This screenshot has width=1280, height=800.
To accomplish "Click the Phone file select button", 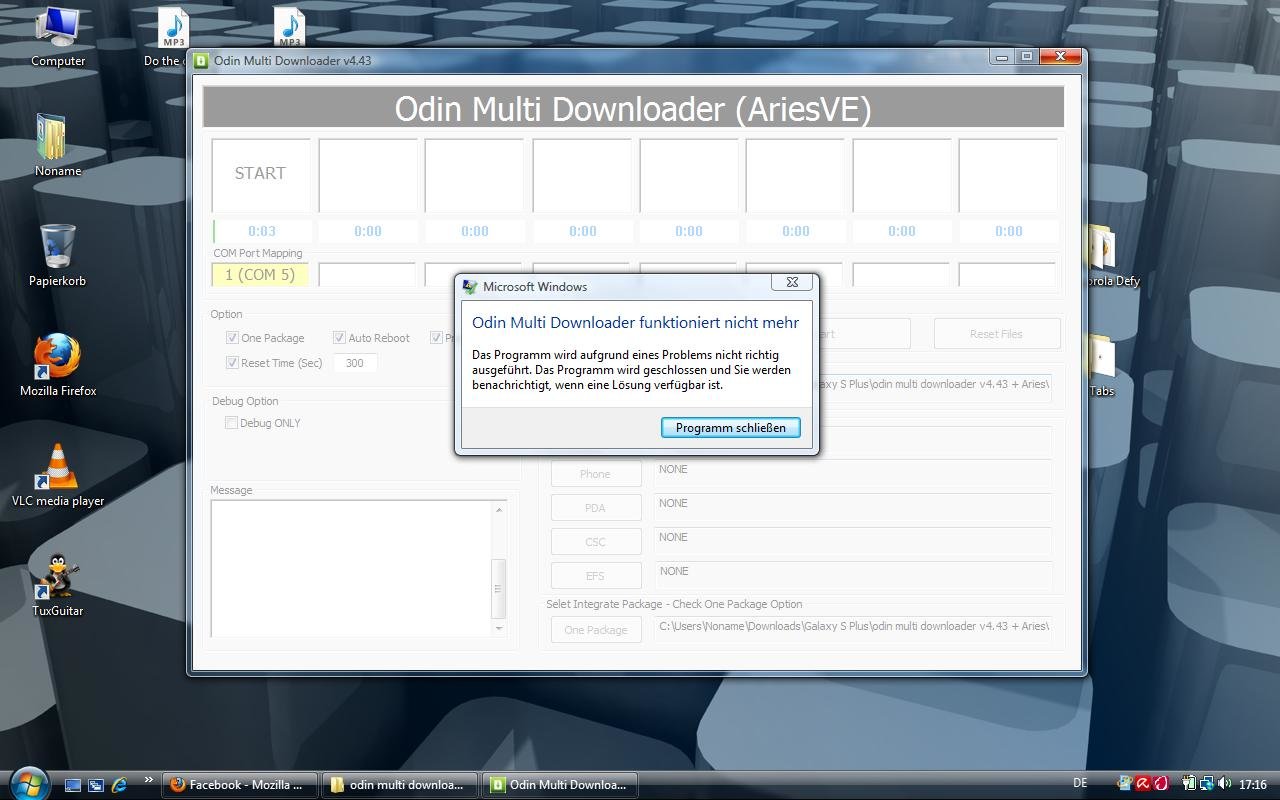I will [x=595, y=474].
